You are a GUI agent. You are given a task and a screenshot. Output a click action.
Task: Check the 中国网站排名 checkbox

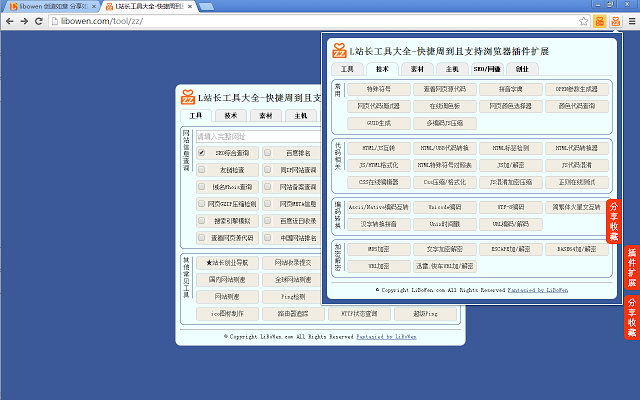(x=268, y=237)
